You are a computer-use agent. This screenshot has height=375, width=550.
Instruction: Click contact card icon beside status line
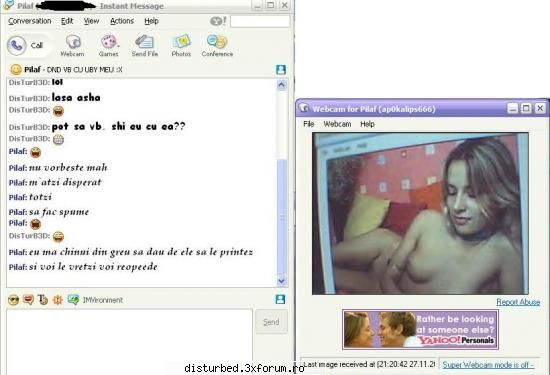click(x=281, y=69)
